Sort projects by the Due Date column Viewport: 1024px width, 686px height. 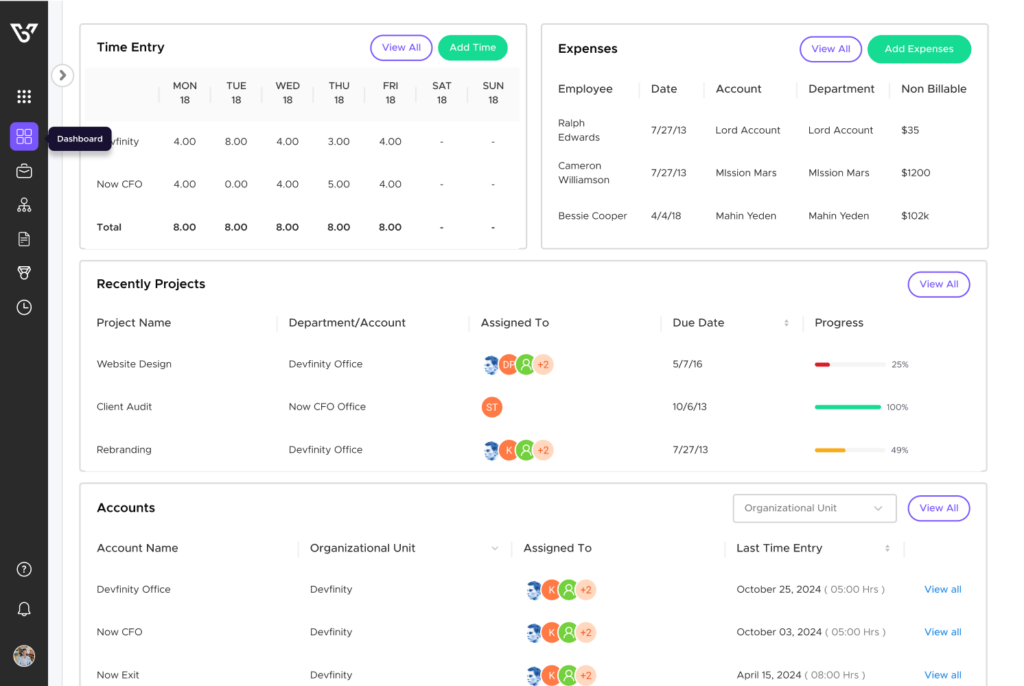pyautogui.click(x=786, y=323)
